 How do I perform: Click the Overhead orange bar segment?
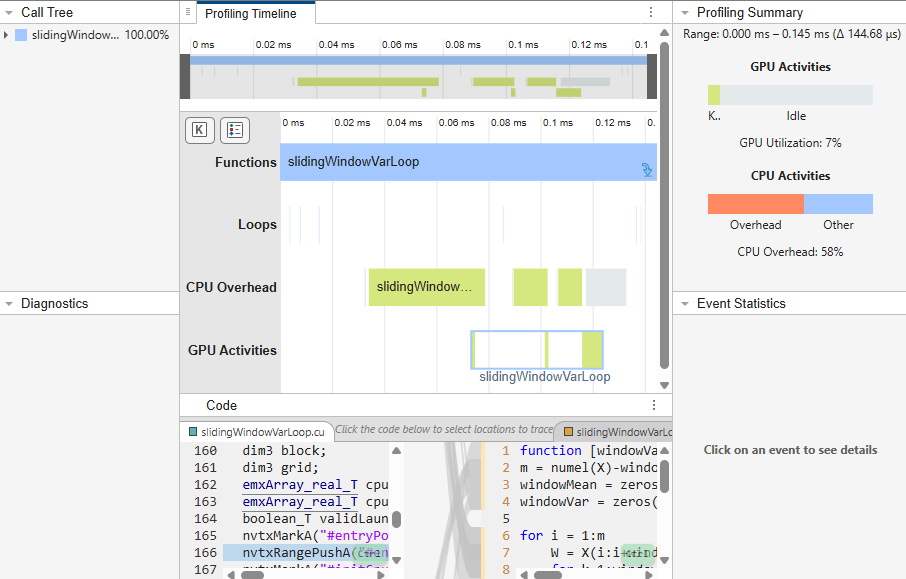[756, 204]
